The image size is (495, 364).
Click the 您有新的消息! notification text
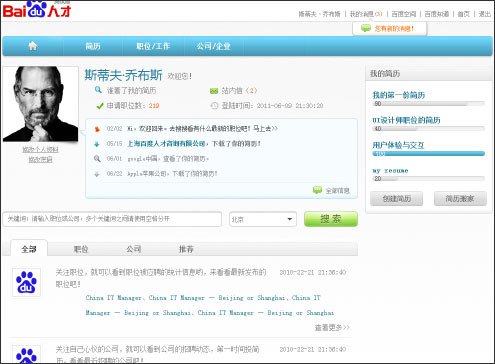pyautogui.click(x=394, y=29)
